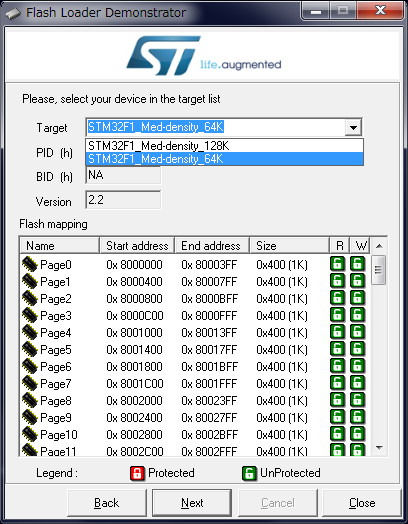Click the Page6 chip icon
The width and height of the screenshot is (408, 524).
coord(30,367)
